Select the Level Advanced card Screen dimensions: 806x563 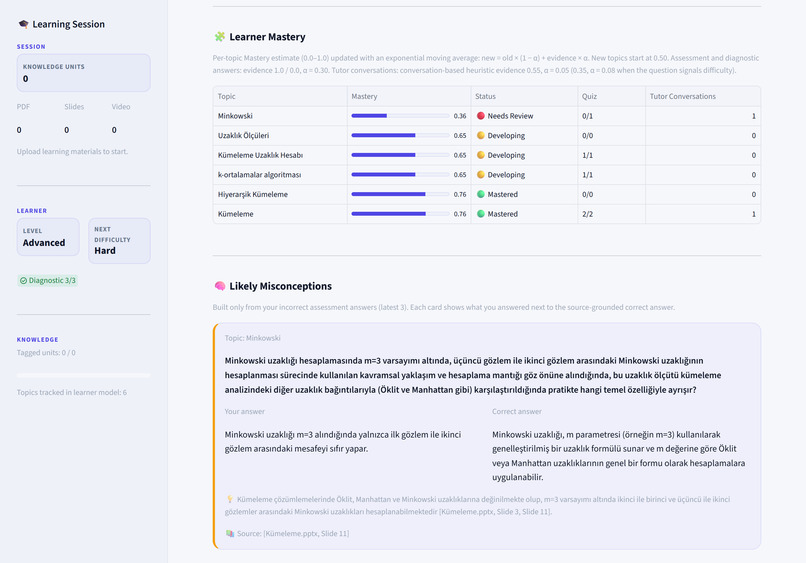coord(48,237)
